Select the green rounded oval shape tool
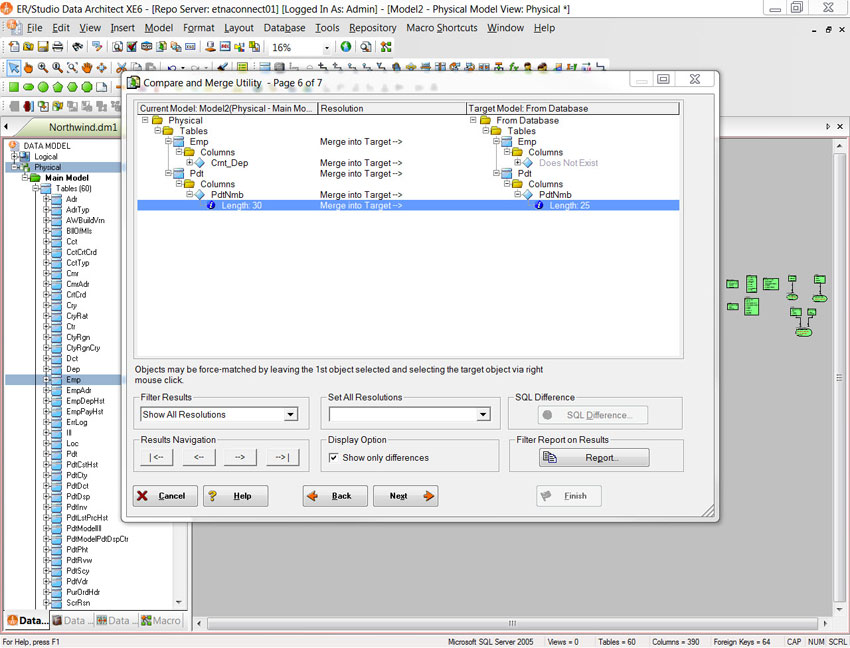 pos(28,87)
